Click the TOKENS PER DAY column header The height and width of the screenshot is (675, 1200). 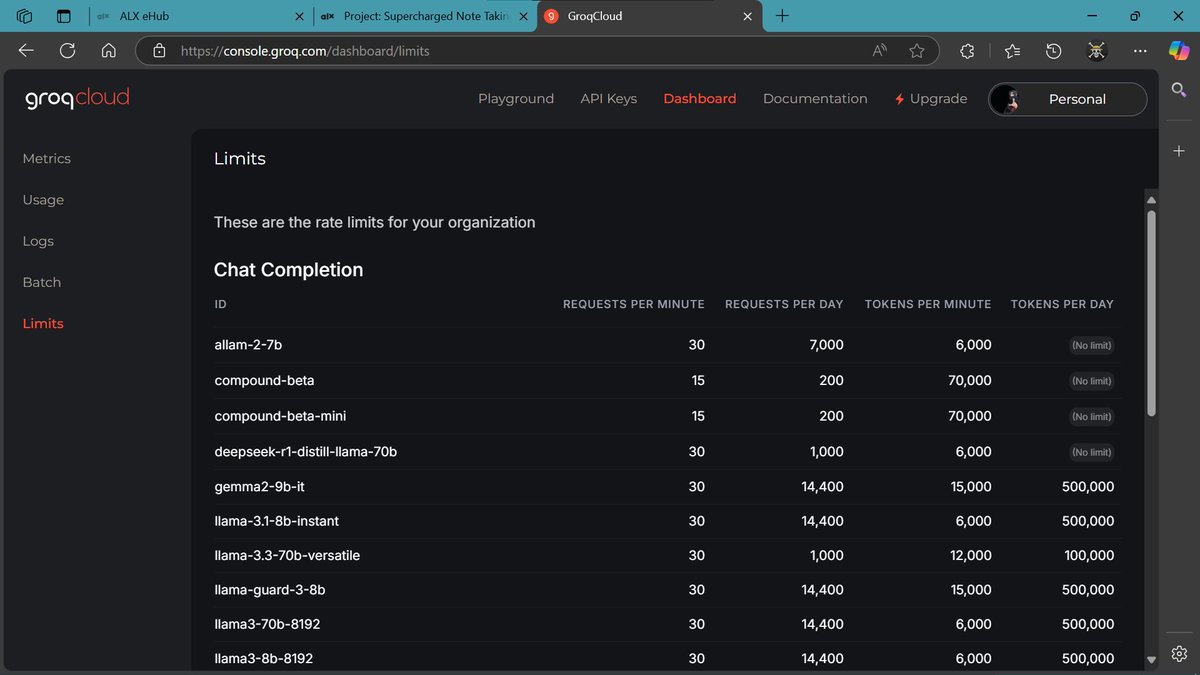1062,304
